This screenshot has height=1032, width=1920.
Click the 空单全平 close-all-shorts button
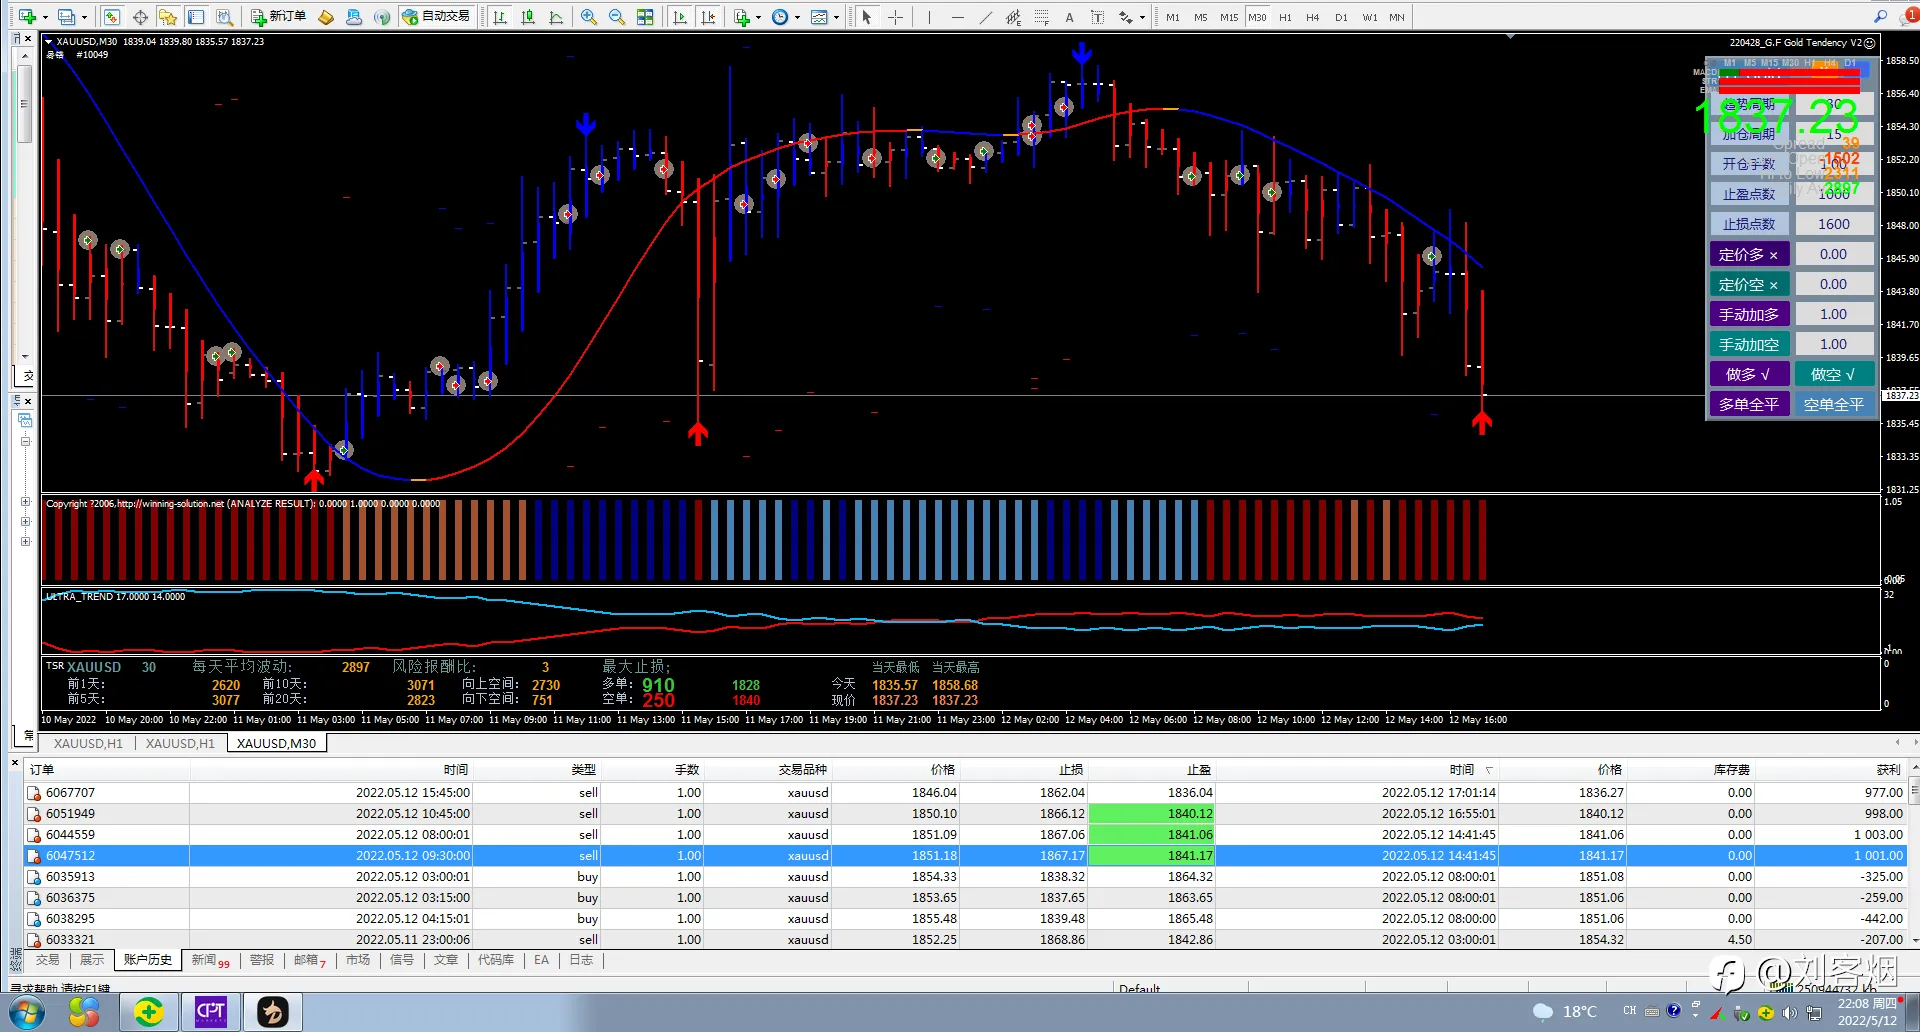1833,404
